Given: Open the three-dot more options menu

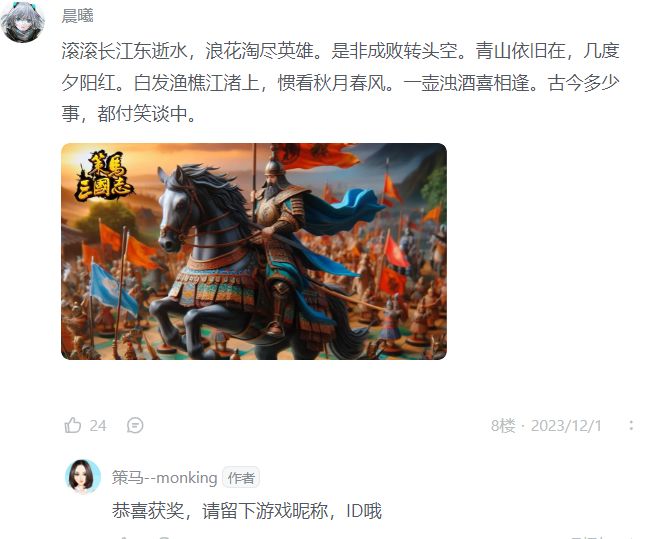Looking at the screenshot, I should [631, 425].
